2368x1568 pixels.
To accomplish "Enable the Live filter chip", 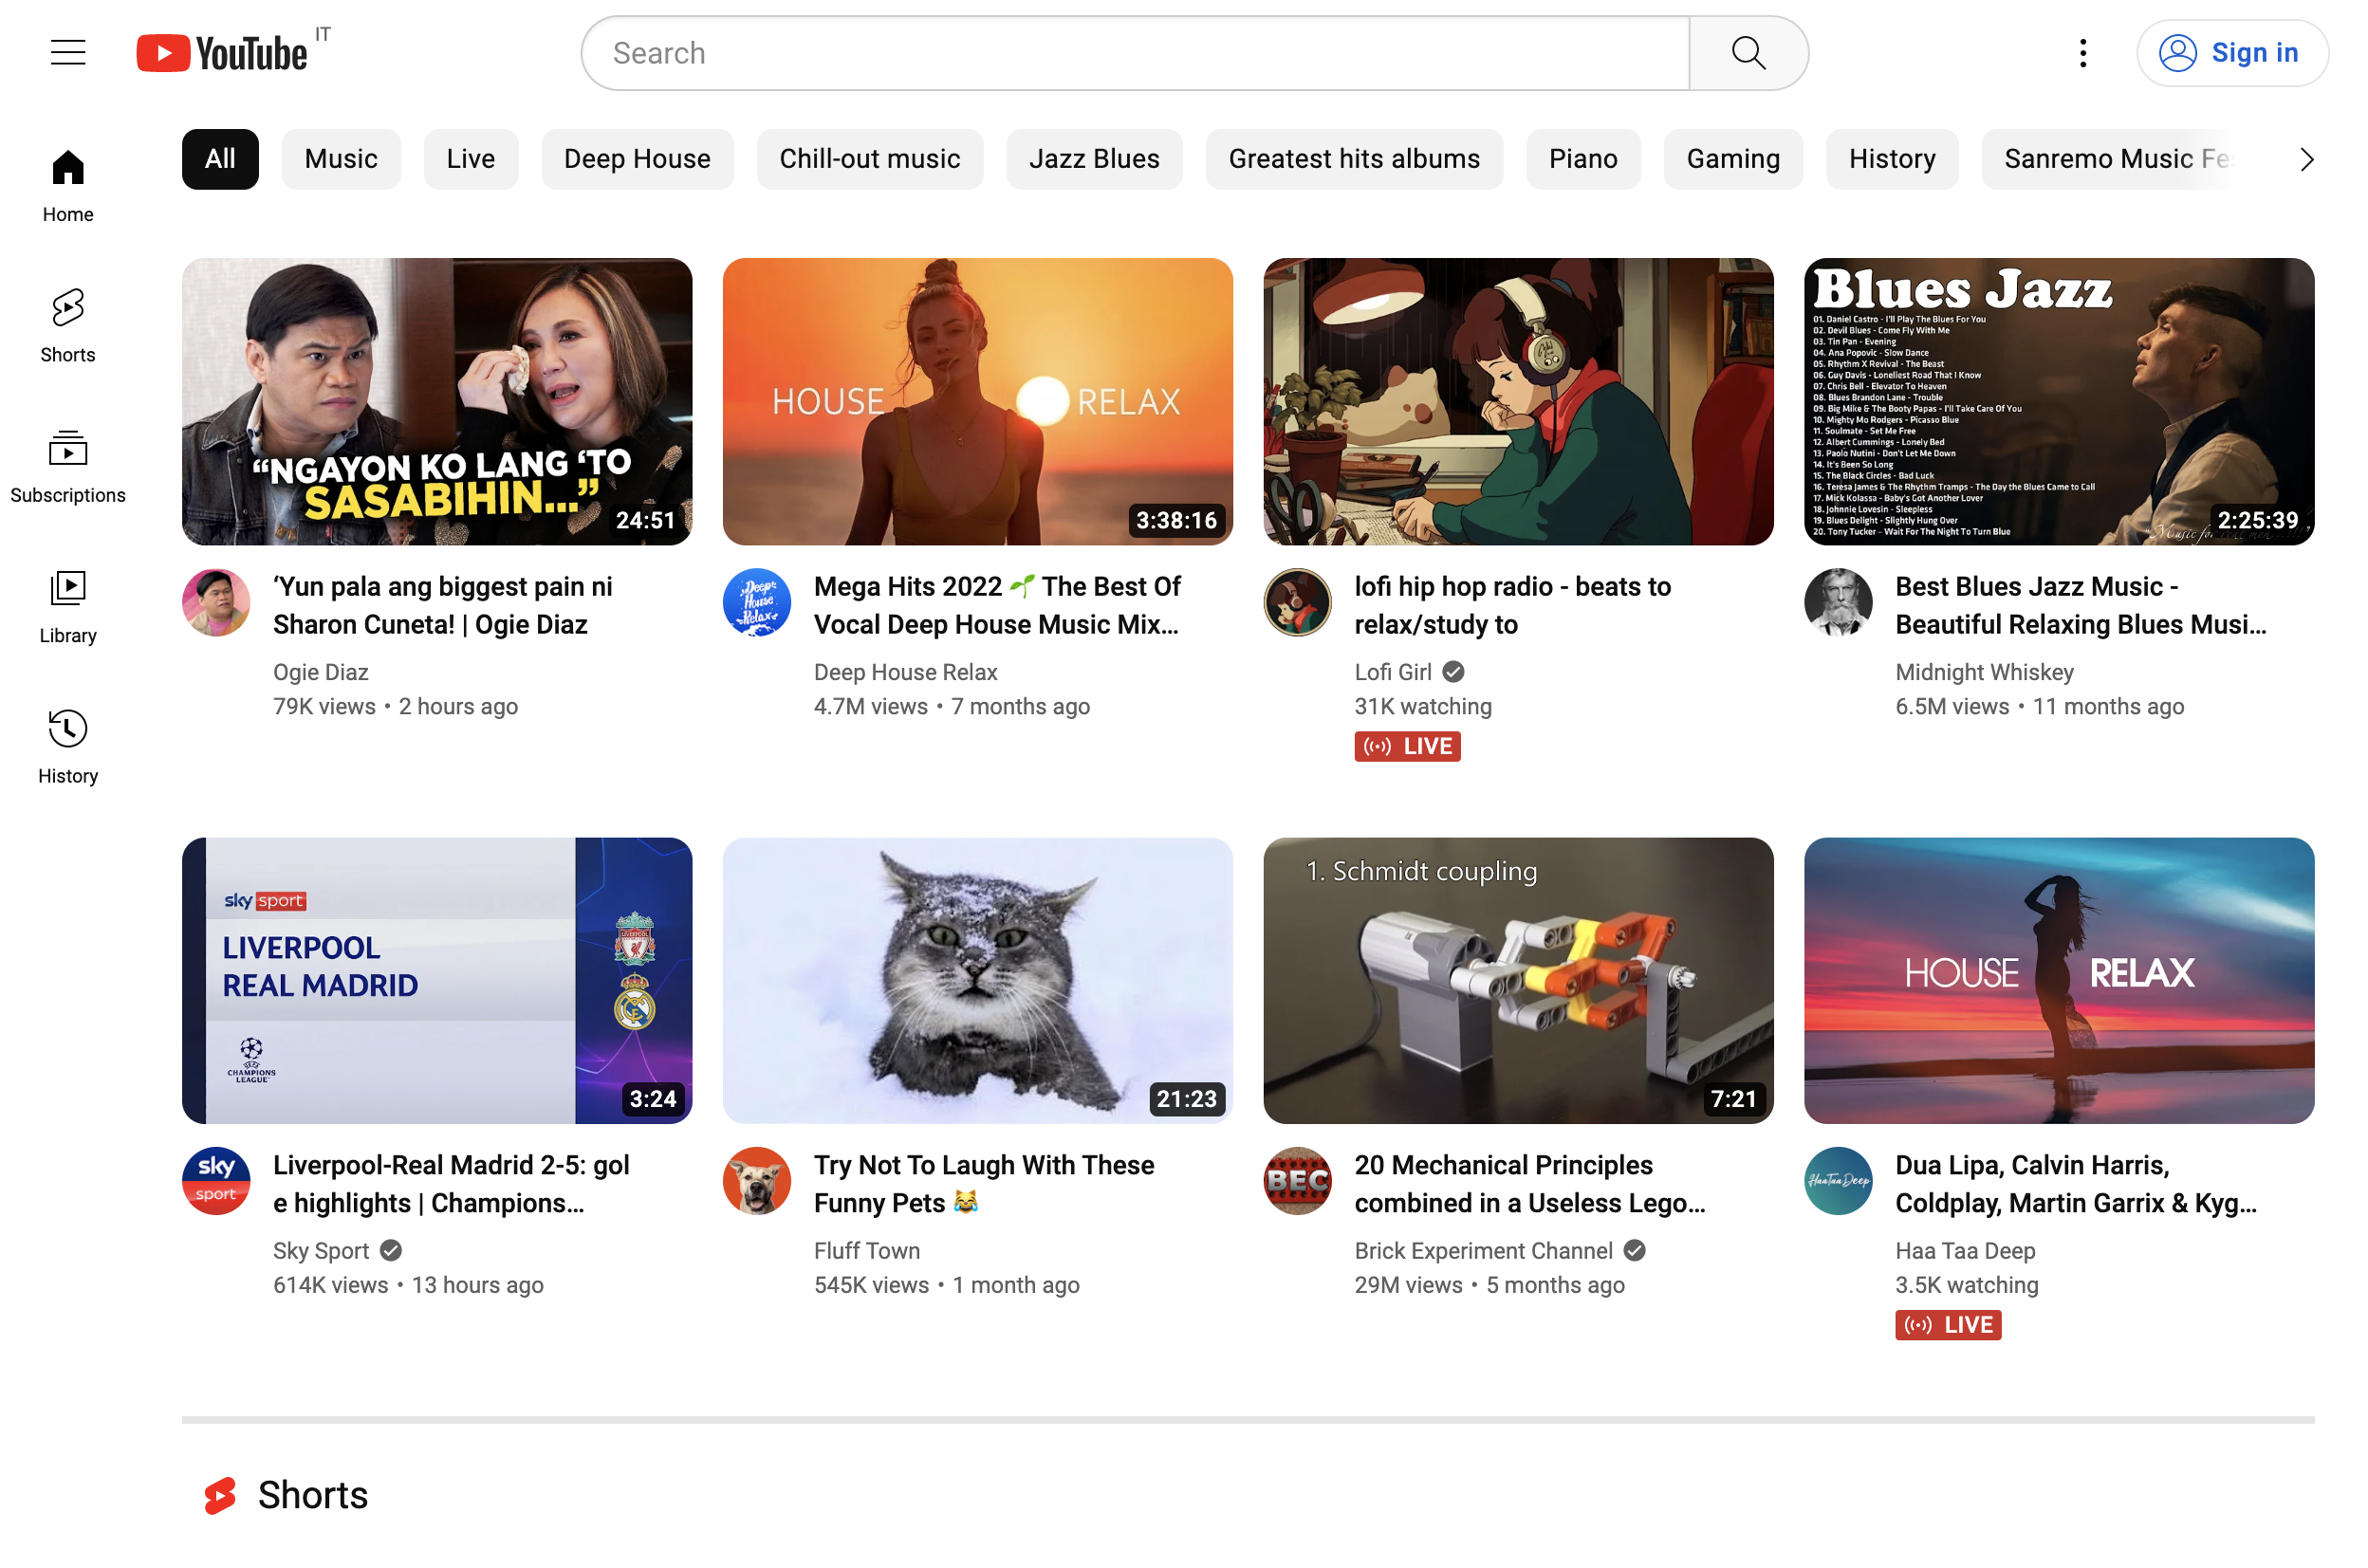I will [471, 159].
